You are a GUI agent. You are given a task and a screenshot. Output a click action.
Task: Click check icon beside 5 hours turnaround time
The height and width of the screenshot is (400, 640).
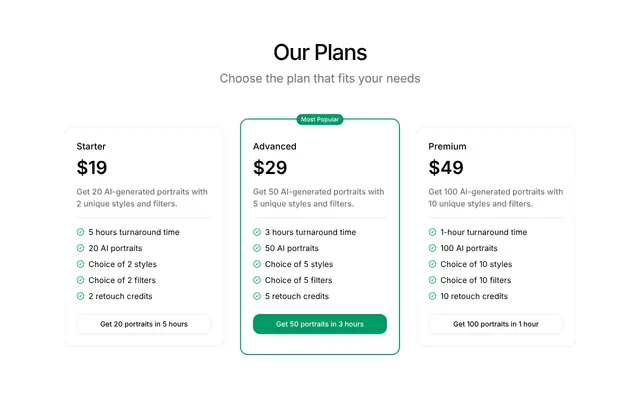coord(80,232)
